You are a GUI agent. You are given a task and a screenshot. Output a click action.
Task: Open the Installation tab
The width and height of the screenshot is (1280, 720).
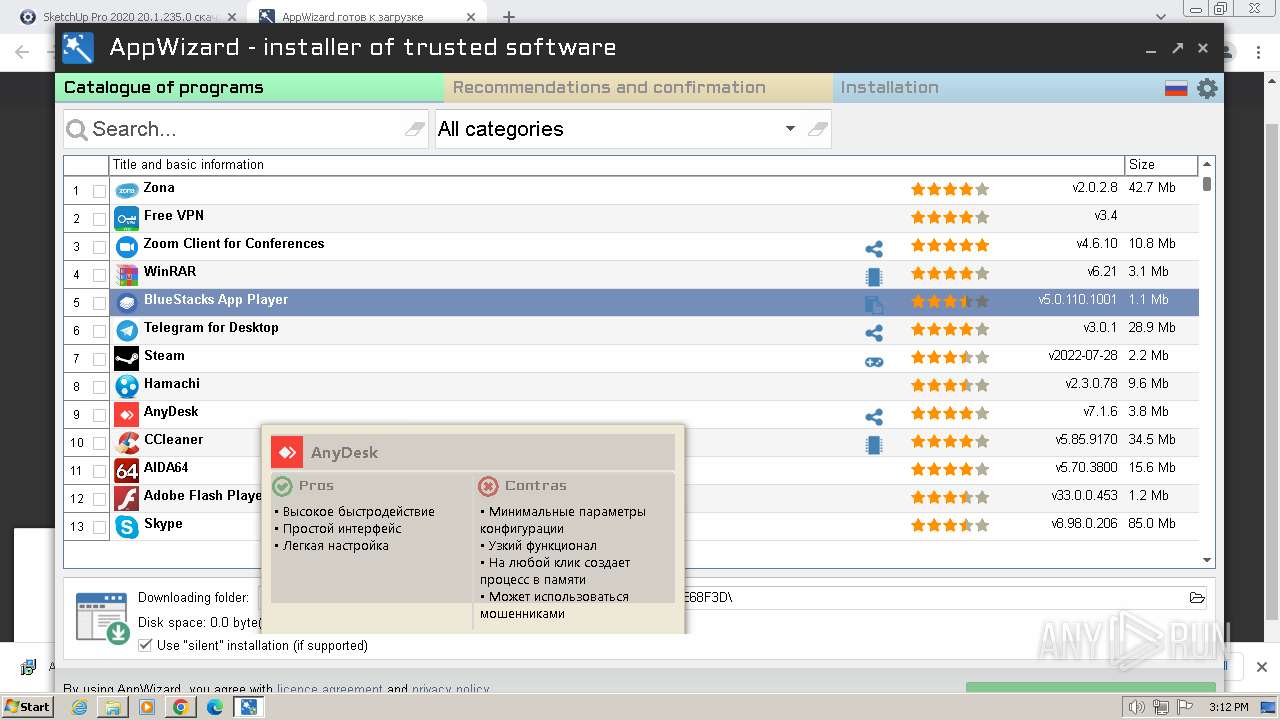996,88
